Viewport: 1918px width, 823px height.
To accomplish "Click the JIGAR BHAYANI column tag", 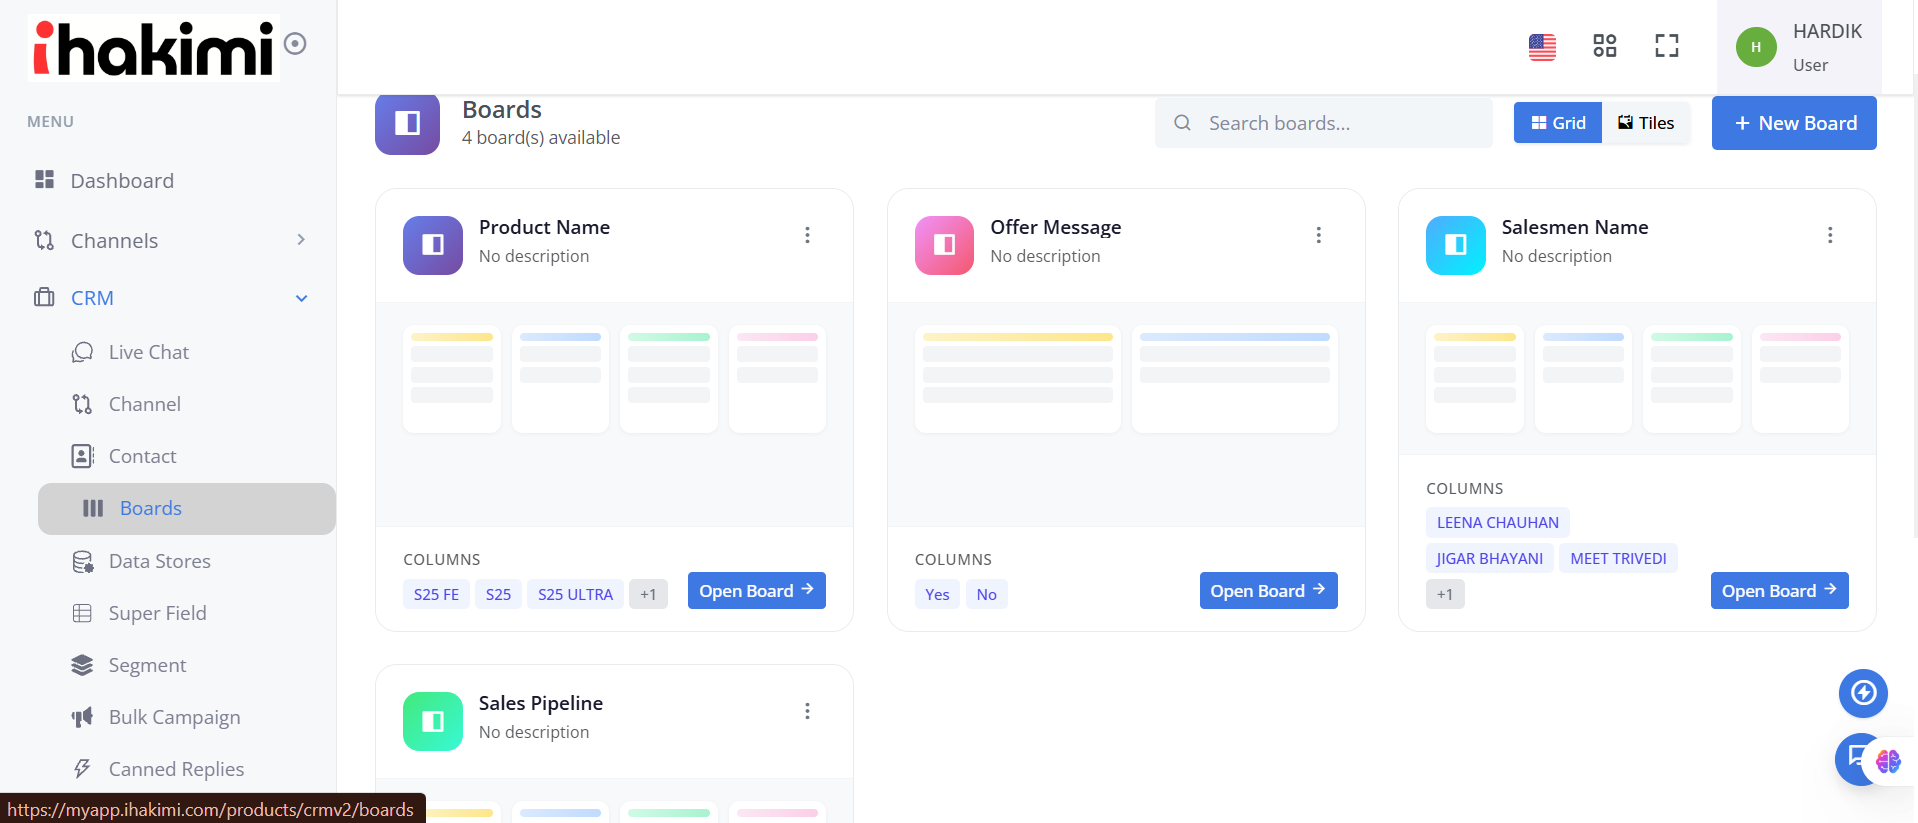I will click(x=1489, y=558).
